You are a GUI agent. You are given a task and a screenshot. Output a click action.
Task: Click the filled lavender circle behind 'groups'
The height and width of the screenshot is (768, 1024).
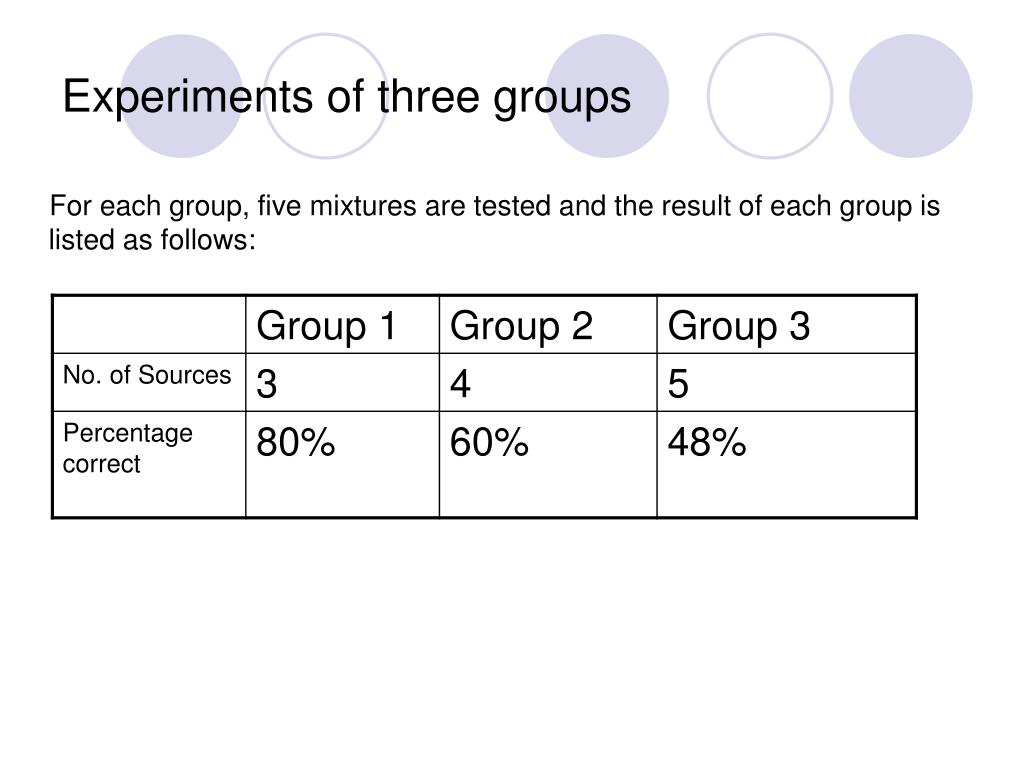[x=607, y=96]
